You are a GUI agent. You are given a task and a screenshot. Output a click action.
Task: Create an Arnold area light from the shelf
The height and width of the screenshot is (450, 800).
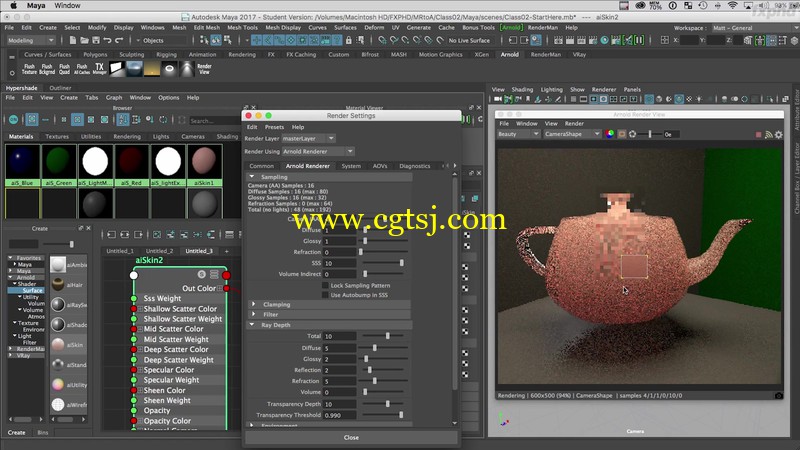[x=117, y=69]
